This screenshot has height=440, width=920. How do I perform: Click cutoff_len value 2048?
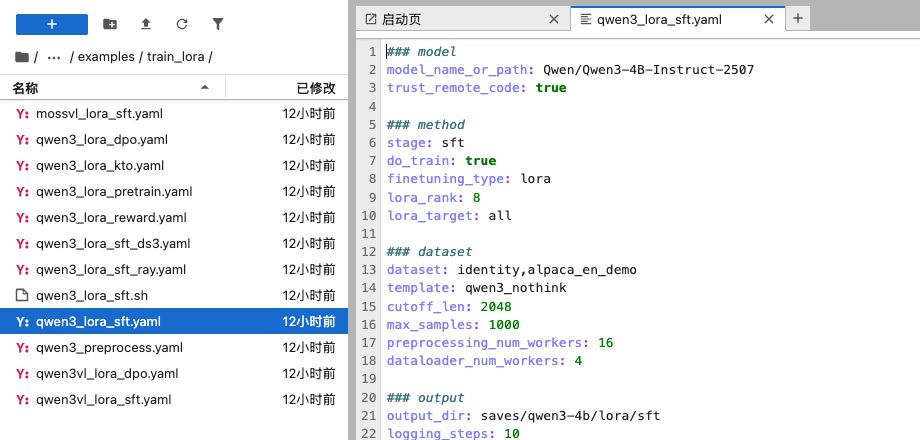[496, 306]
